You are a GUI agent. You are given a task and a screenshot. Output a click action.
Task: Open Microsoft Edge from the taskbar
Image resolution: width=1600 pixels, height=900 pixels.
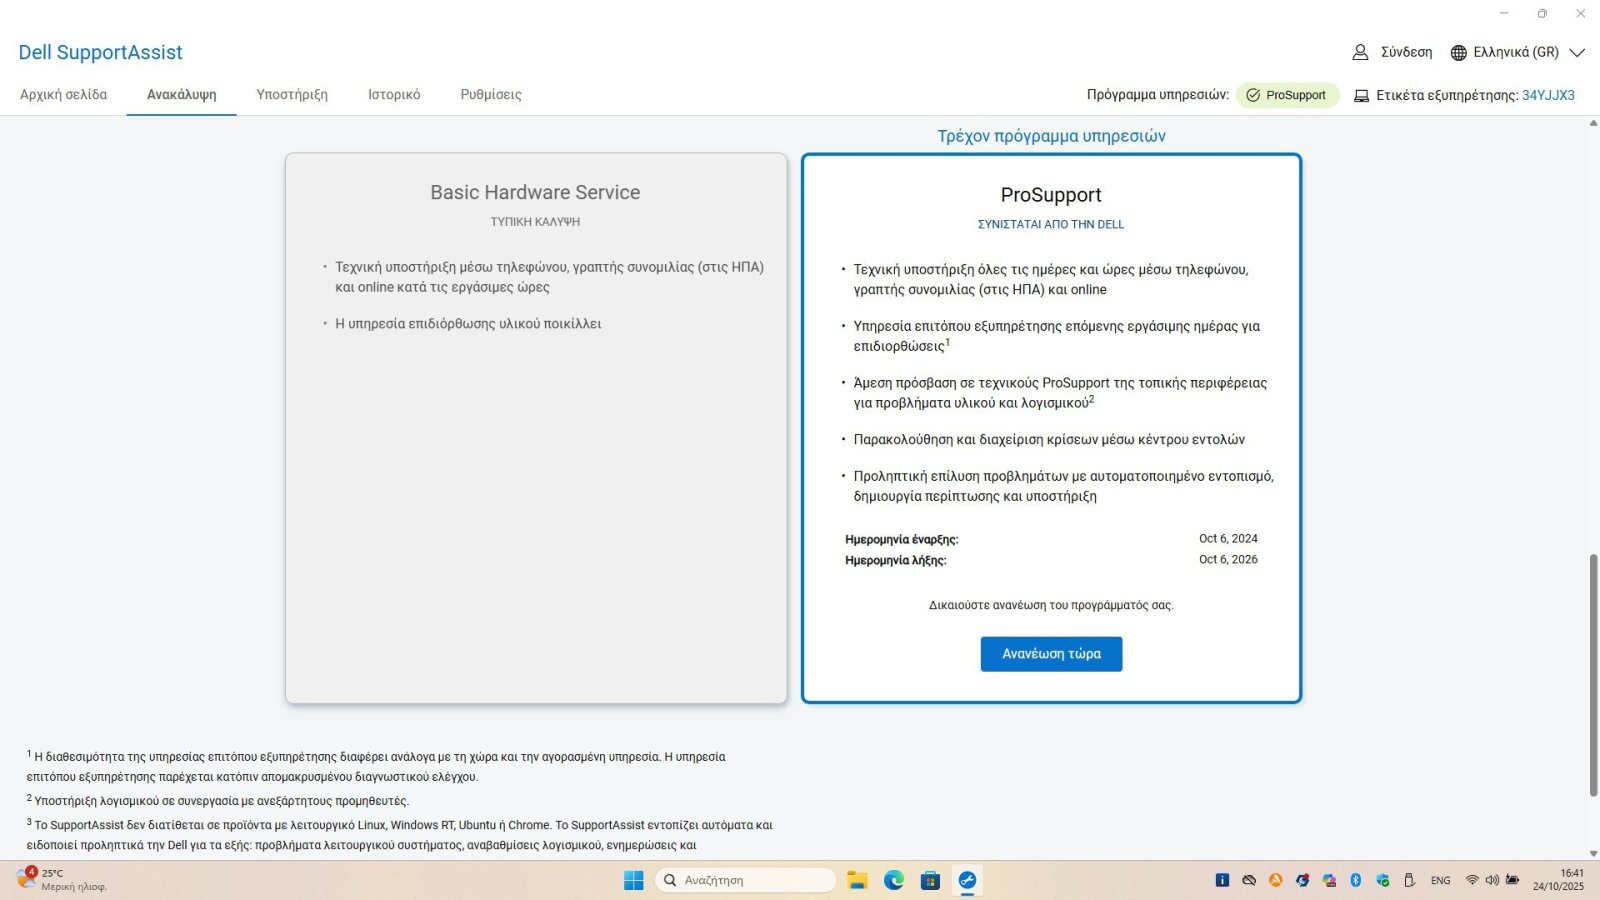[x=894, y=880]
